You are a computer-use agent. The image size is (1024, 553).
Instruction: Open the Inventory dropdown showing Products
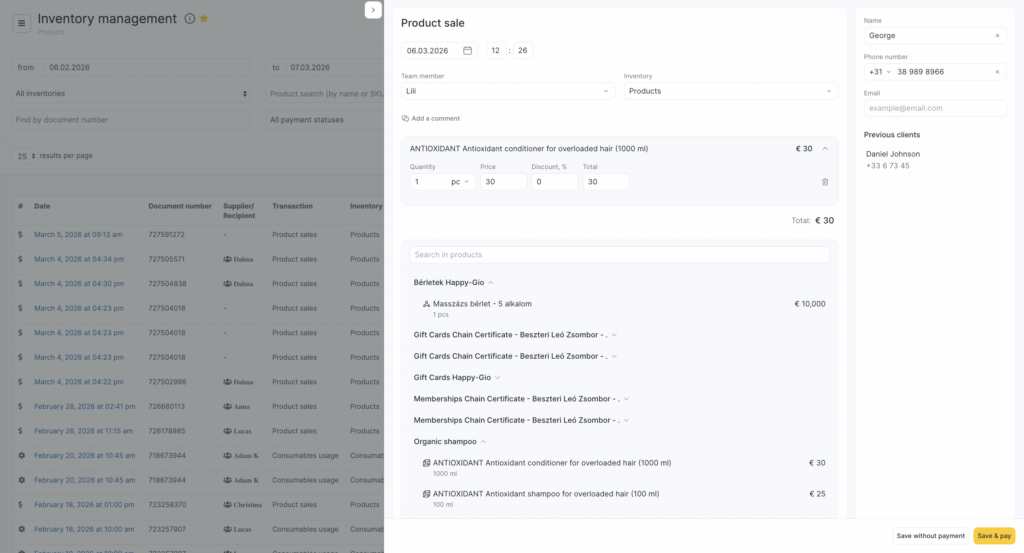pyautogui.click(x=730, y=91)
